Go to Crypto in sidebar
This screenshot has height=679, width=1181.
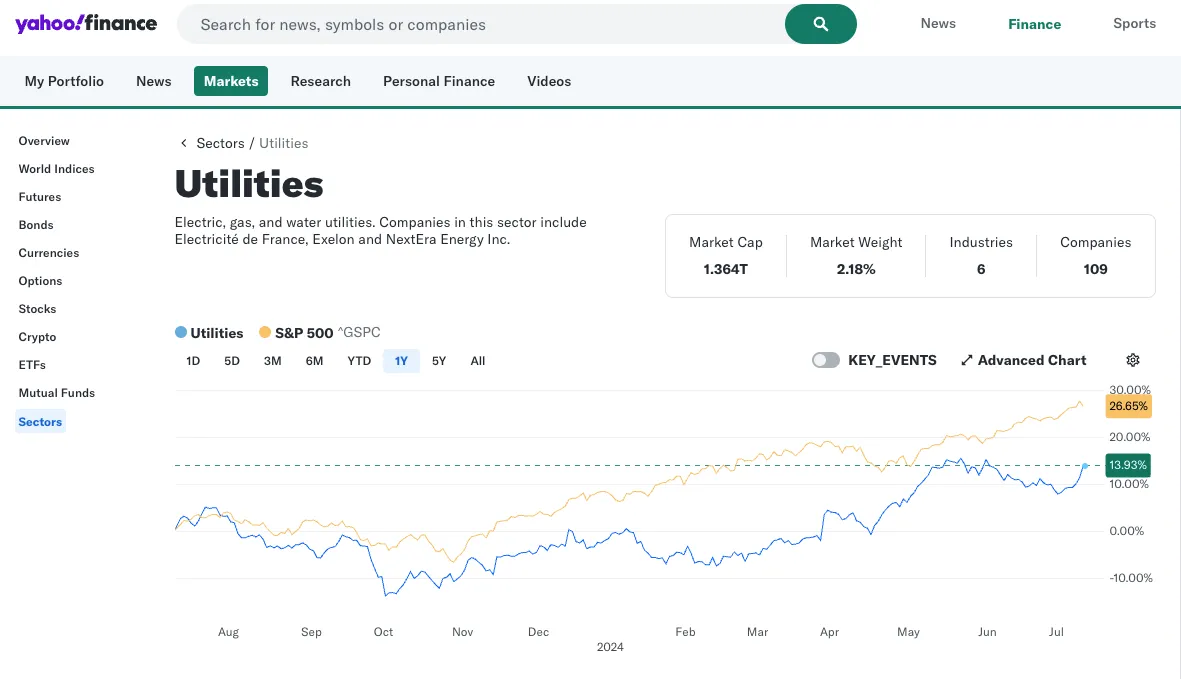pyautogui.click(x=38, y=336)
